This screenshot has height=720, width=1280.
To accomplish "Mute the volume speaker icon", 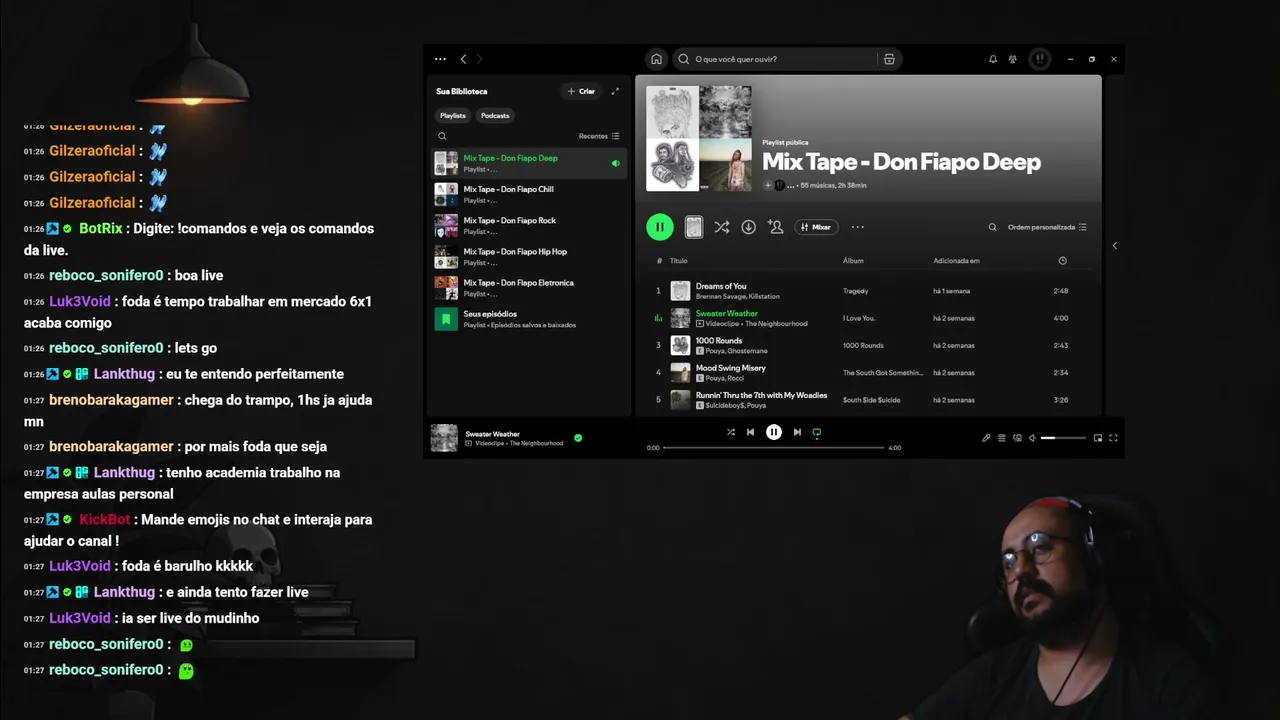I will click(1032, 438).
